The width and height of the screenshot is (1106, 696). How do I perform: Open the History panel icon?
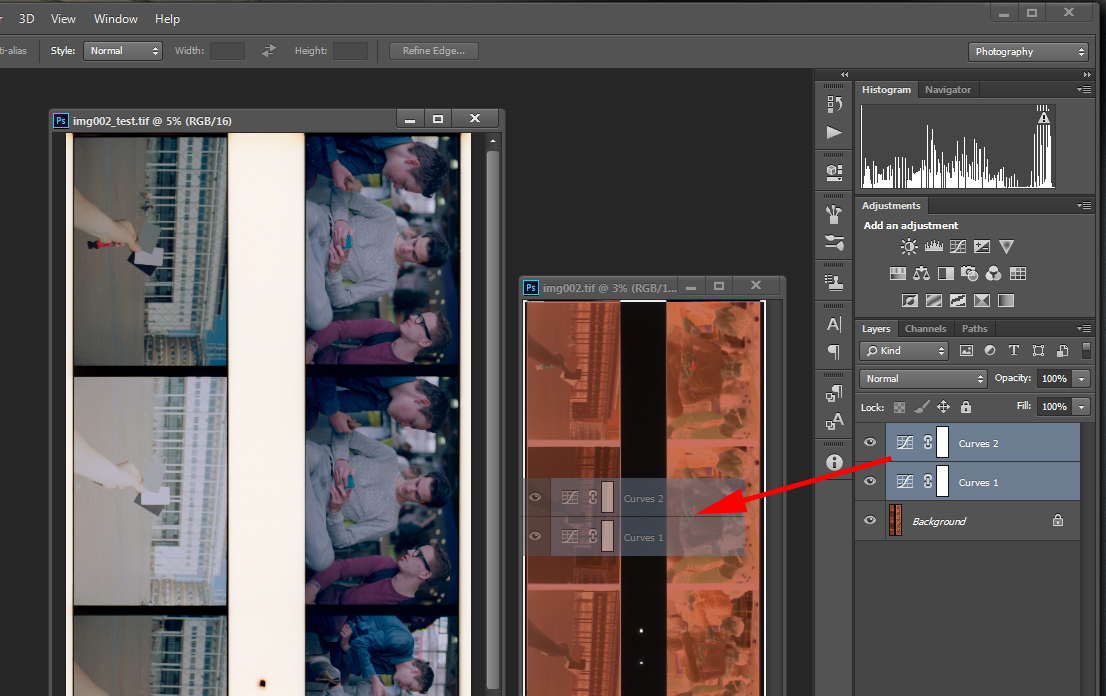point(834,103)
